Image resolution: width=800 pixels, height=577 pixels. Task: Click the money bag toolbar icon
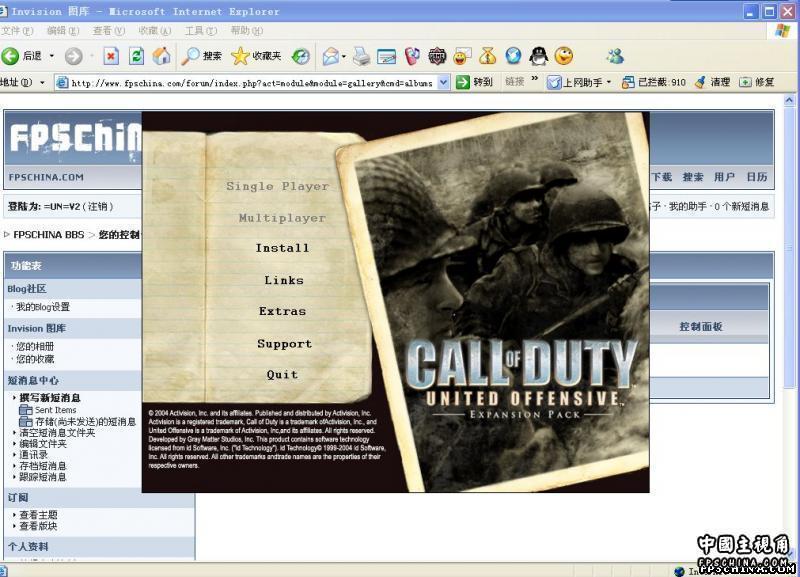coord(487,56)
